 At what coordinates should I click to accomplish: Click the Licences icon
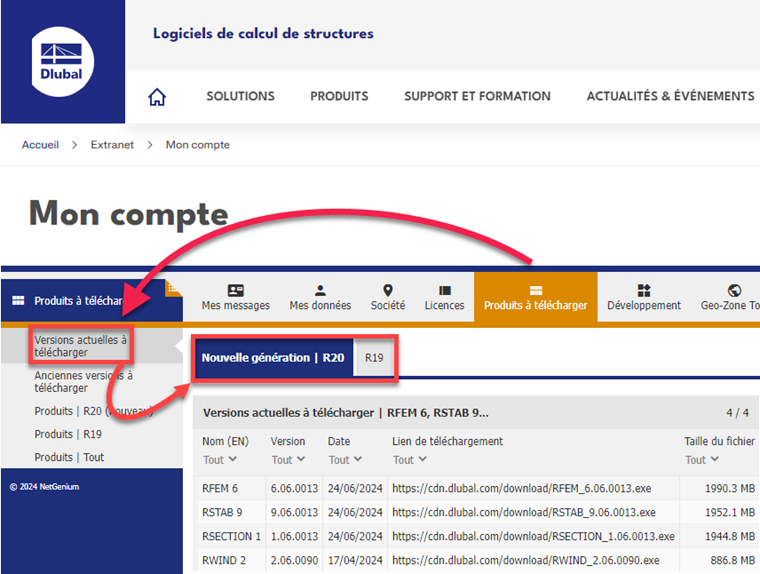click(444, 290)
